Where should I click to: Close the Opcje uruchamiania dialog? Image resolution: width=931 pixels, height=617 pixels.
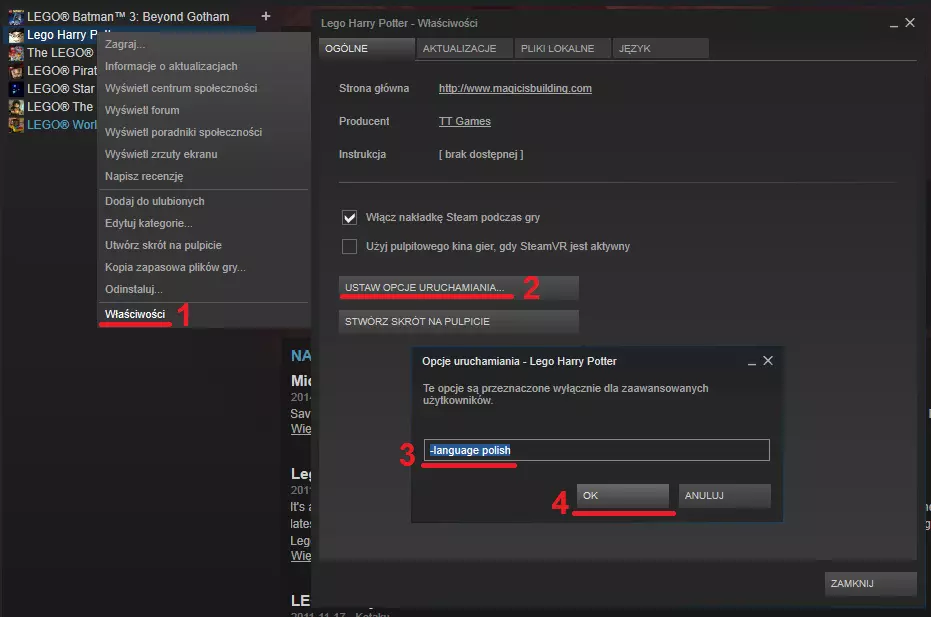(x=768, y=360)
